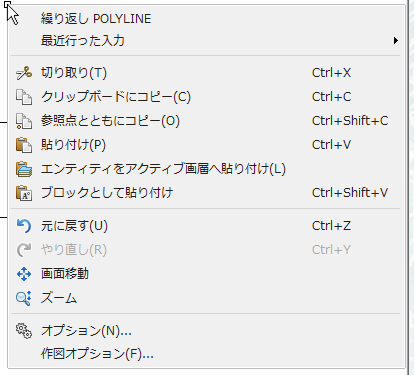Click the small grip square near the cursor
The width and height of the screenshot is (418, 375).
pos(7,4)
